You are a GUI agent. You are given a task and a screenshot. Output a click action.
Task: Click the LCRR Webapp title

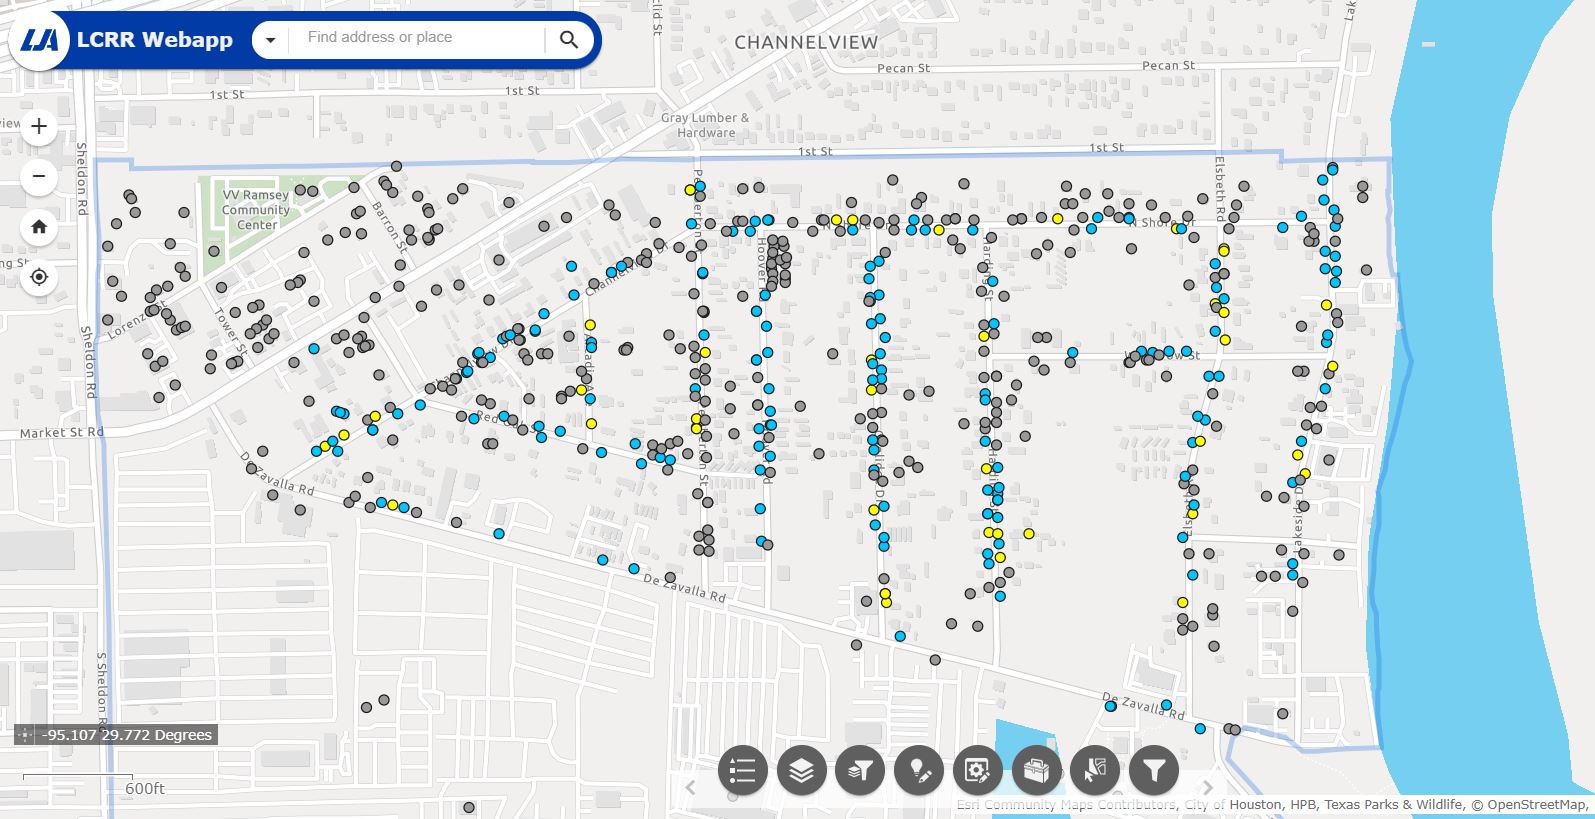point(155,40)
